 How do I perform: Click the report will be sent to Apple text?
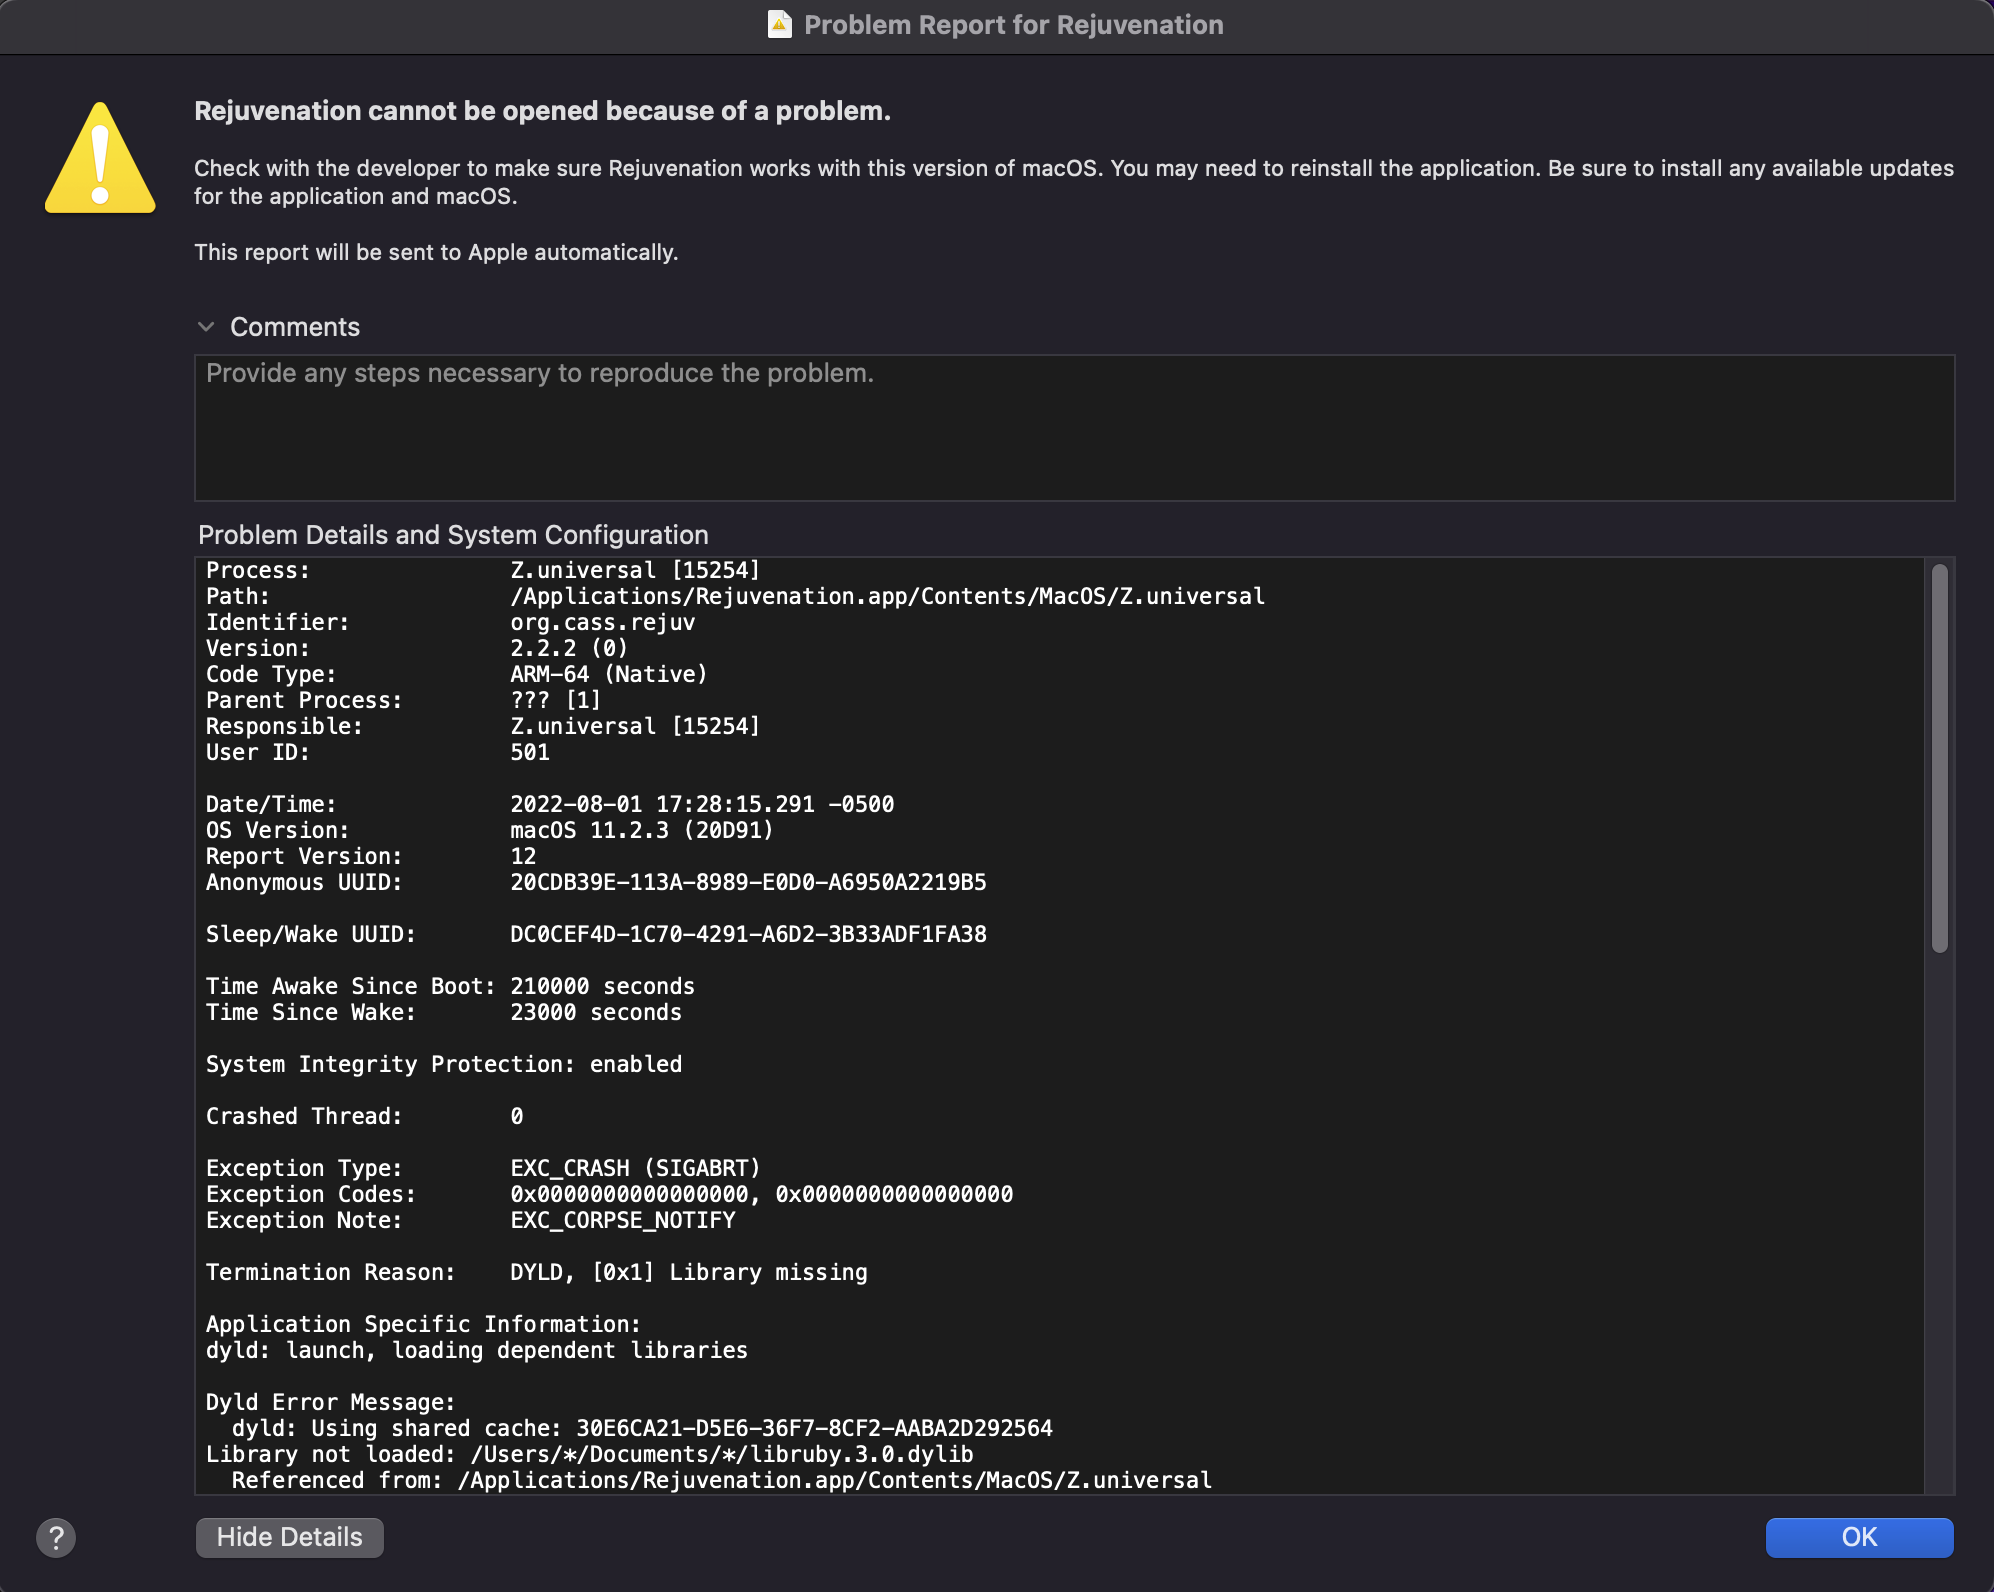pyautogui.click(x=436, y=252)
